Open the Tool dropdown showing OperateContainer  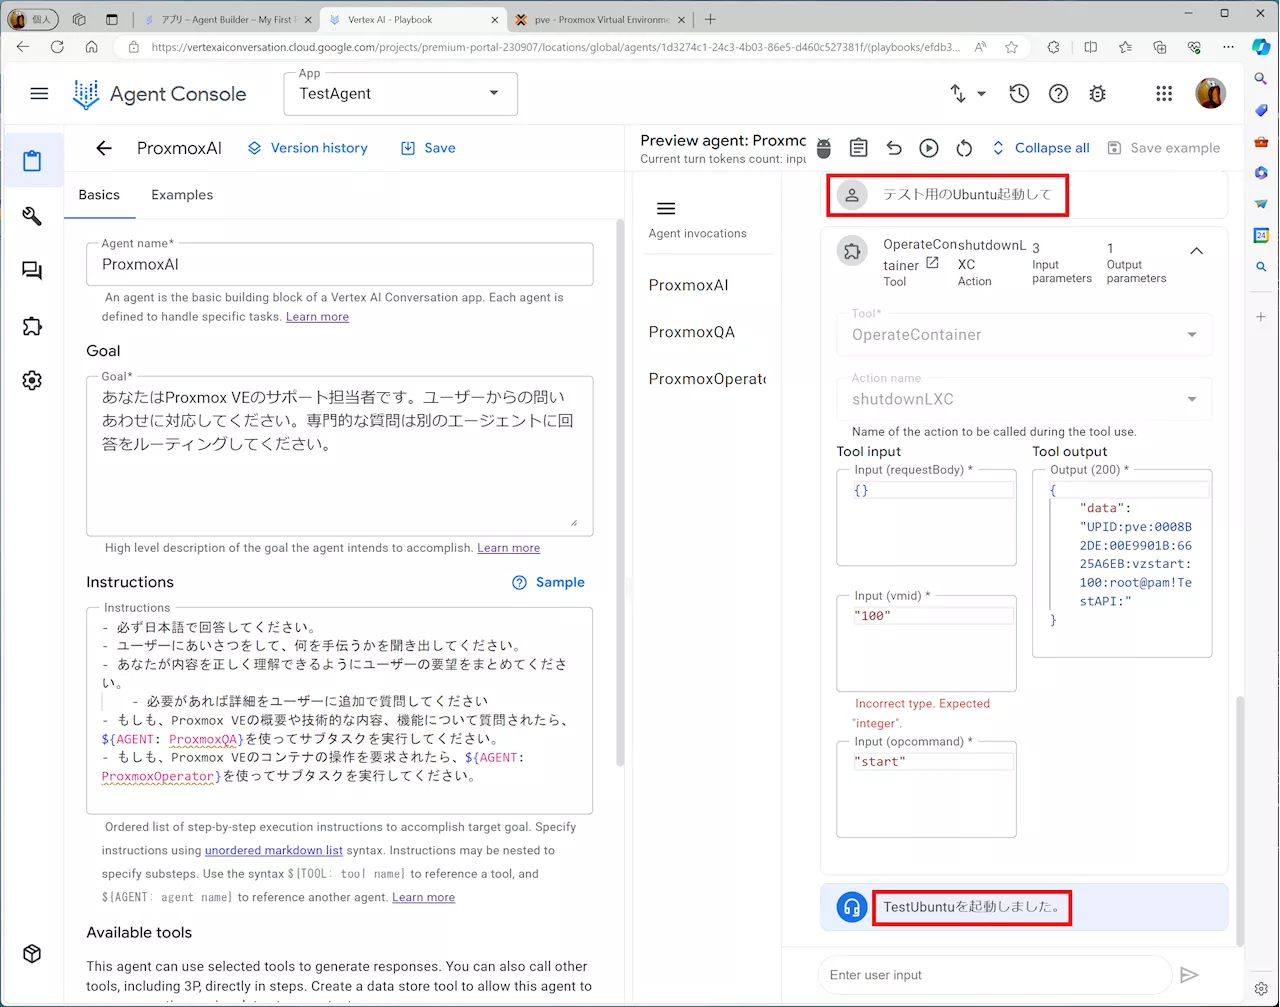pyautogui.click(x=1024, y=335)
